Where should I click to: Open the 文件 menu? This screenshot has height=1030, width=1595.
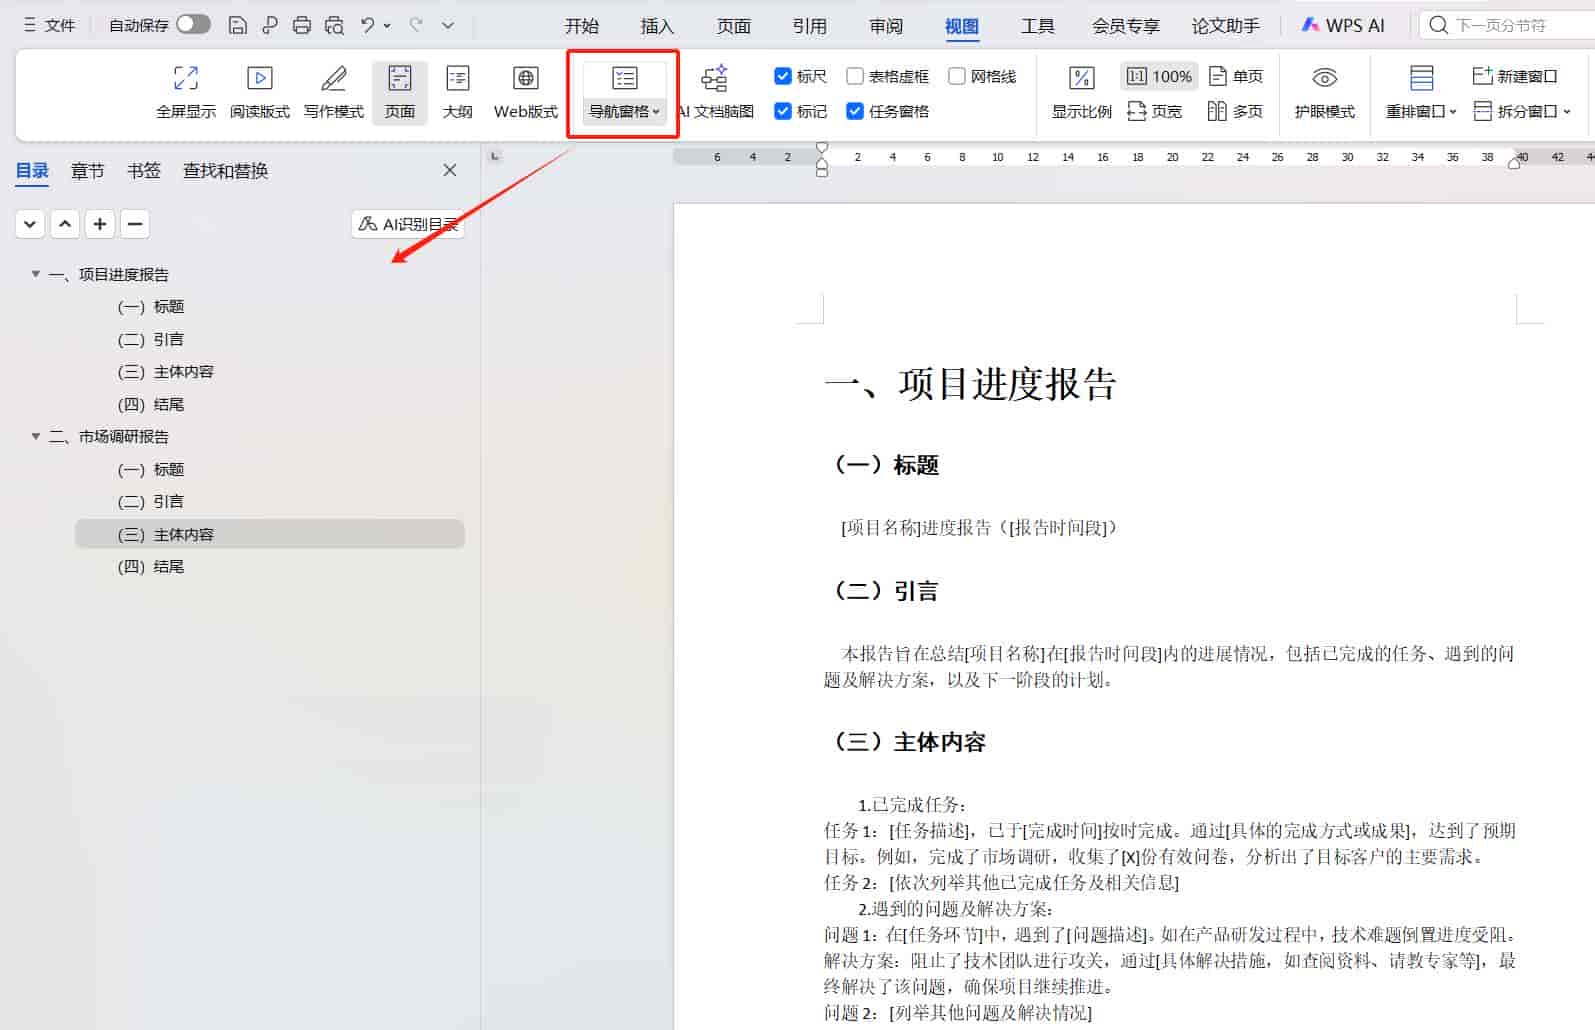click(49, 25)
